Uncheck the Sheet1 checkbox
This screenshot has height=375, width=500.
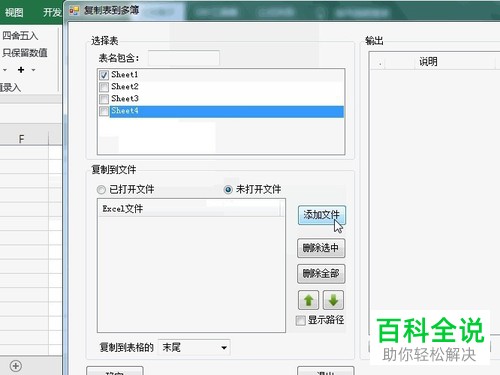104,75
